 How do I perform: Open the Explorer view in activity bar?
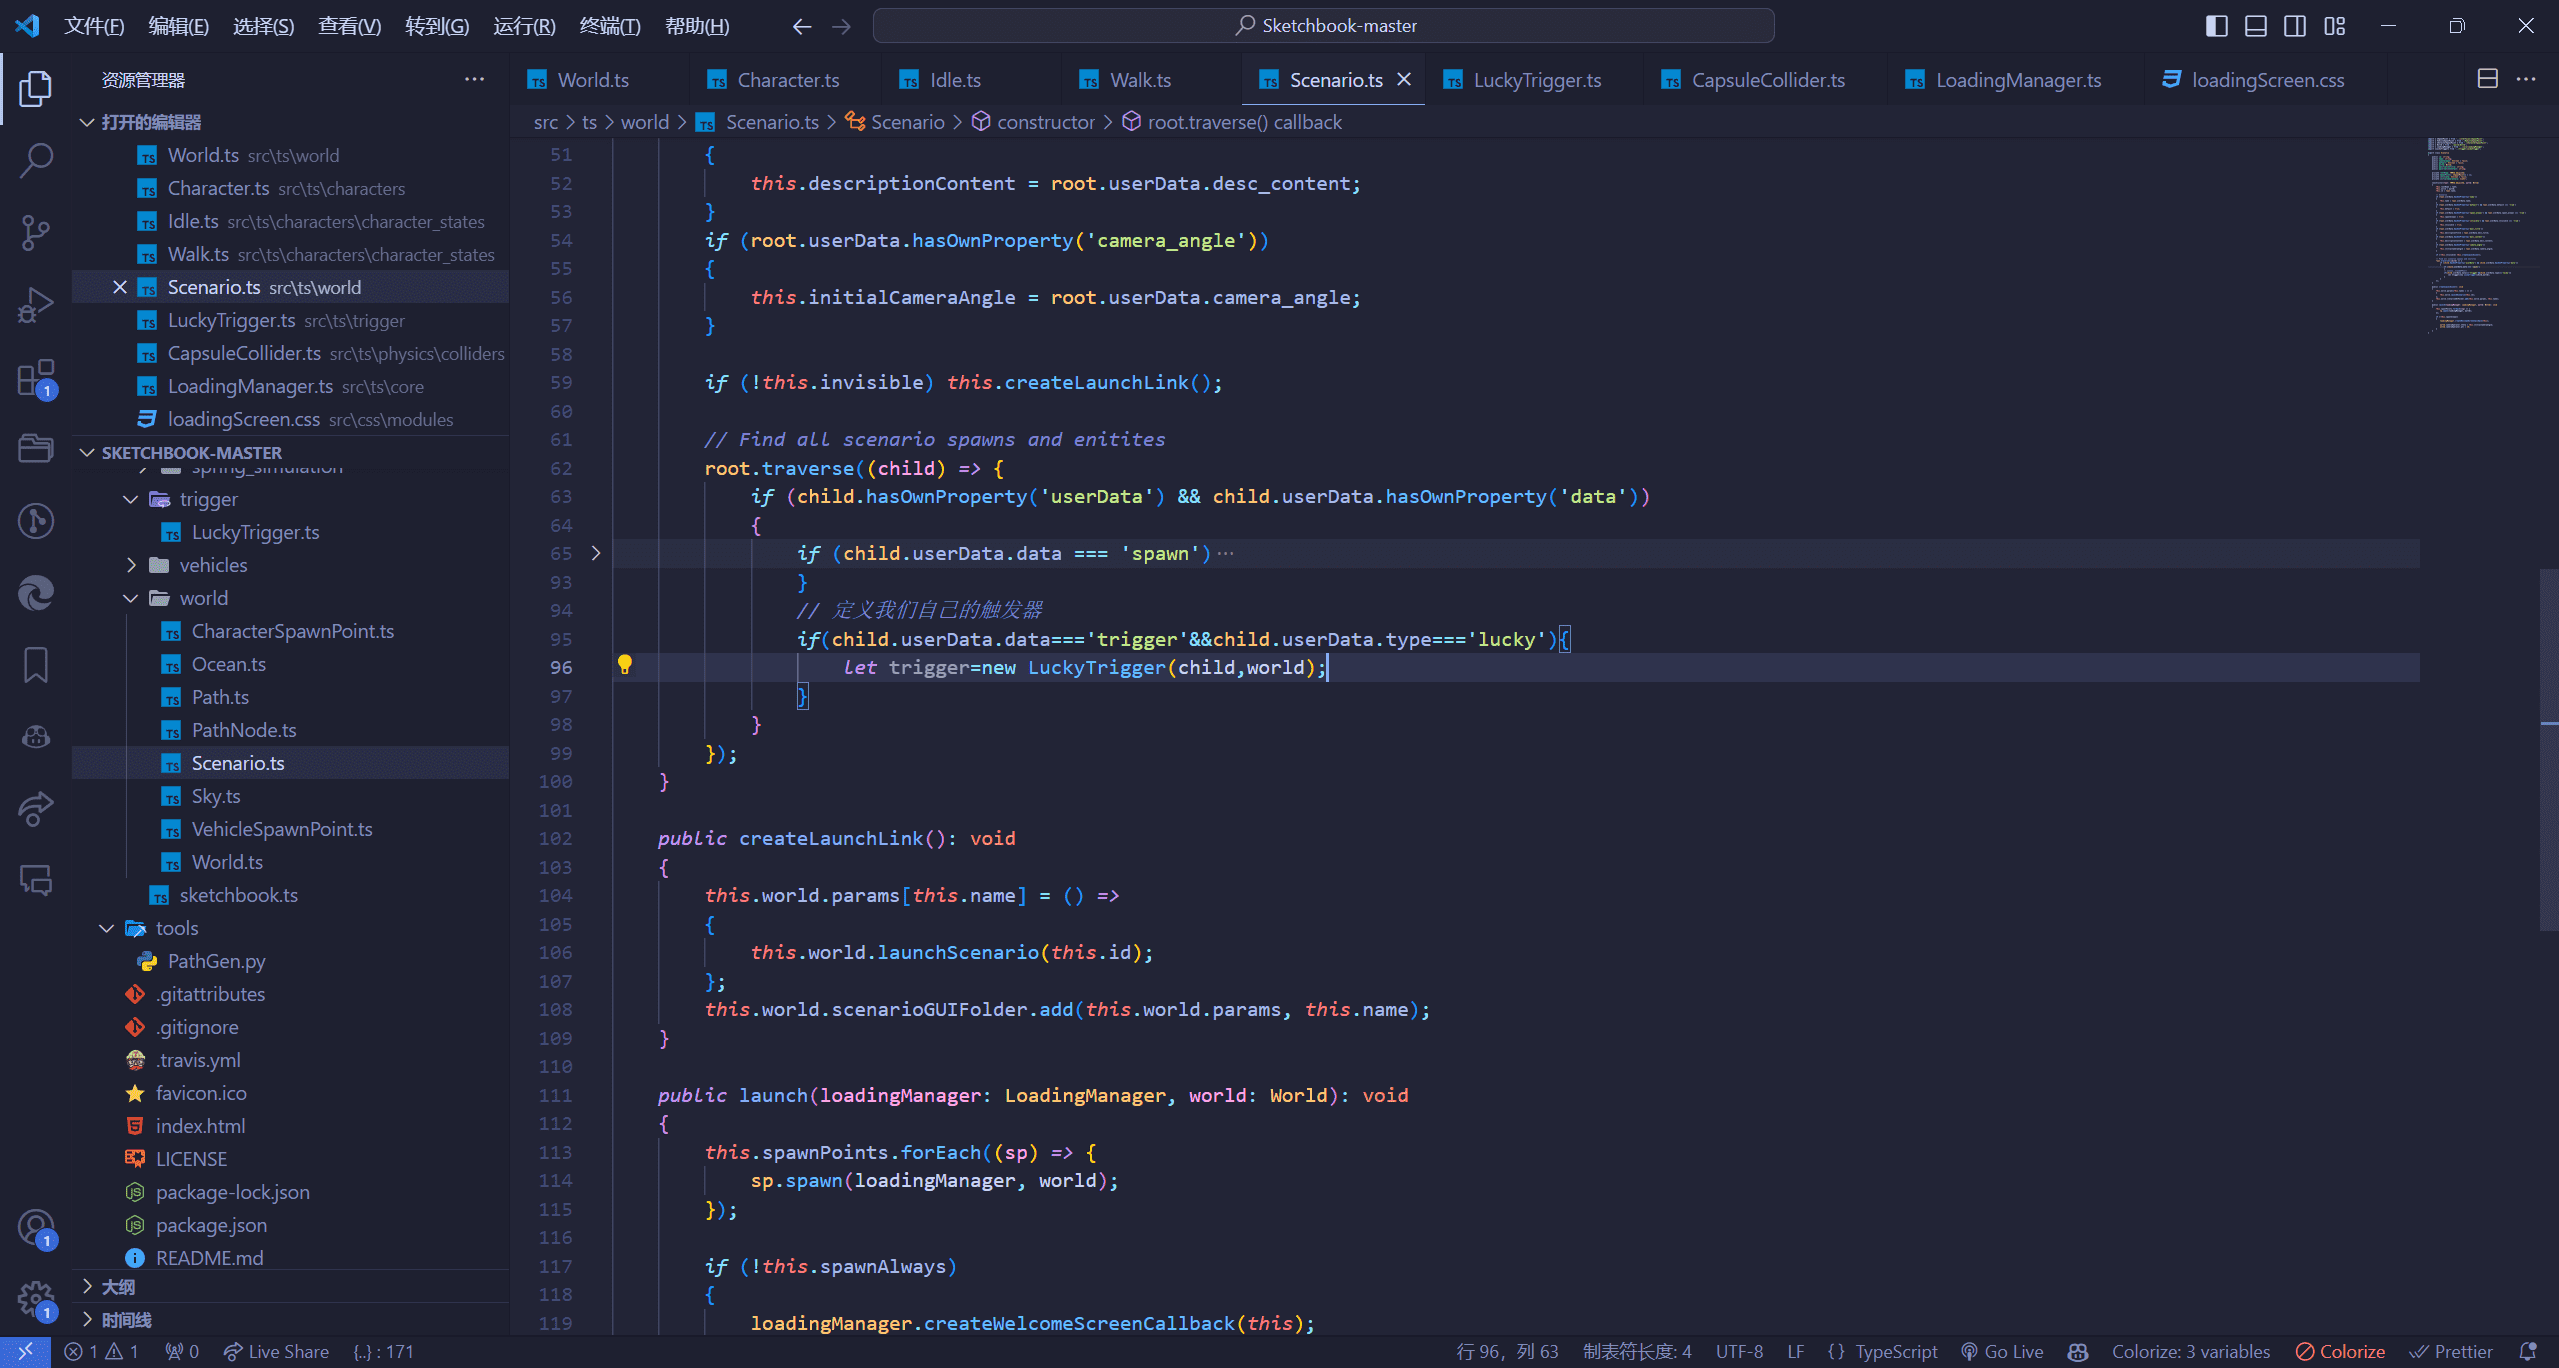click(x=35, y=89)
